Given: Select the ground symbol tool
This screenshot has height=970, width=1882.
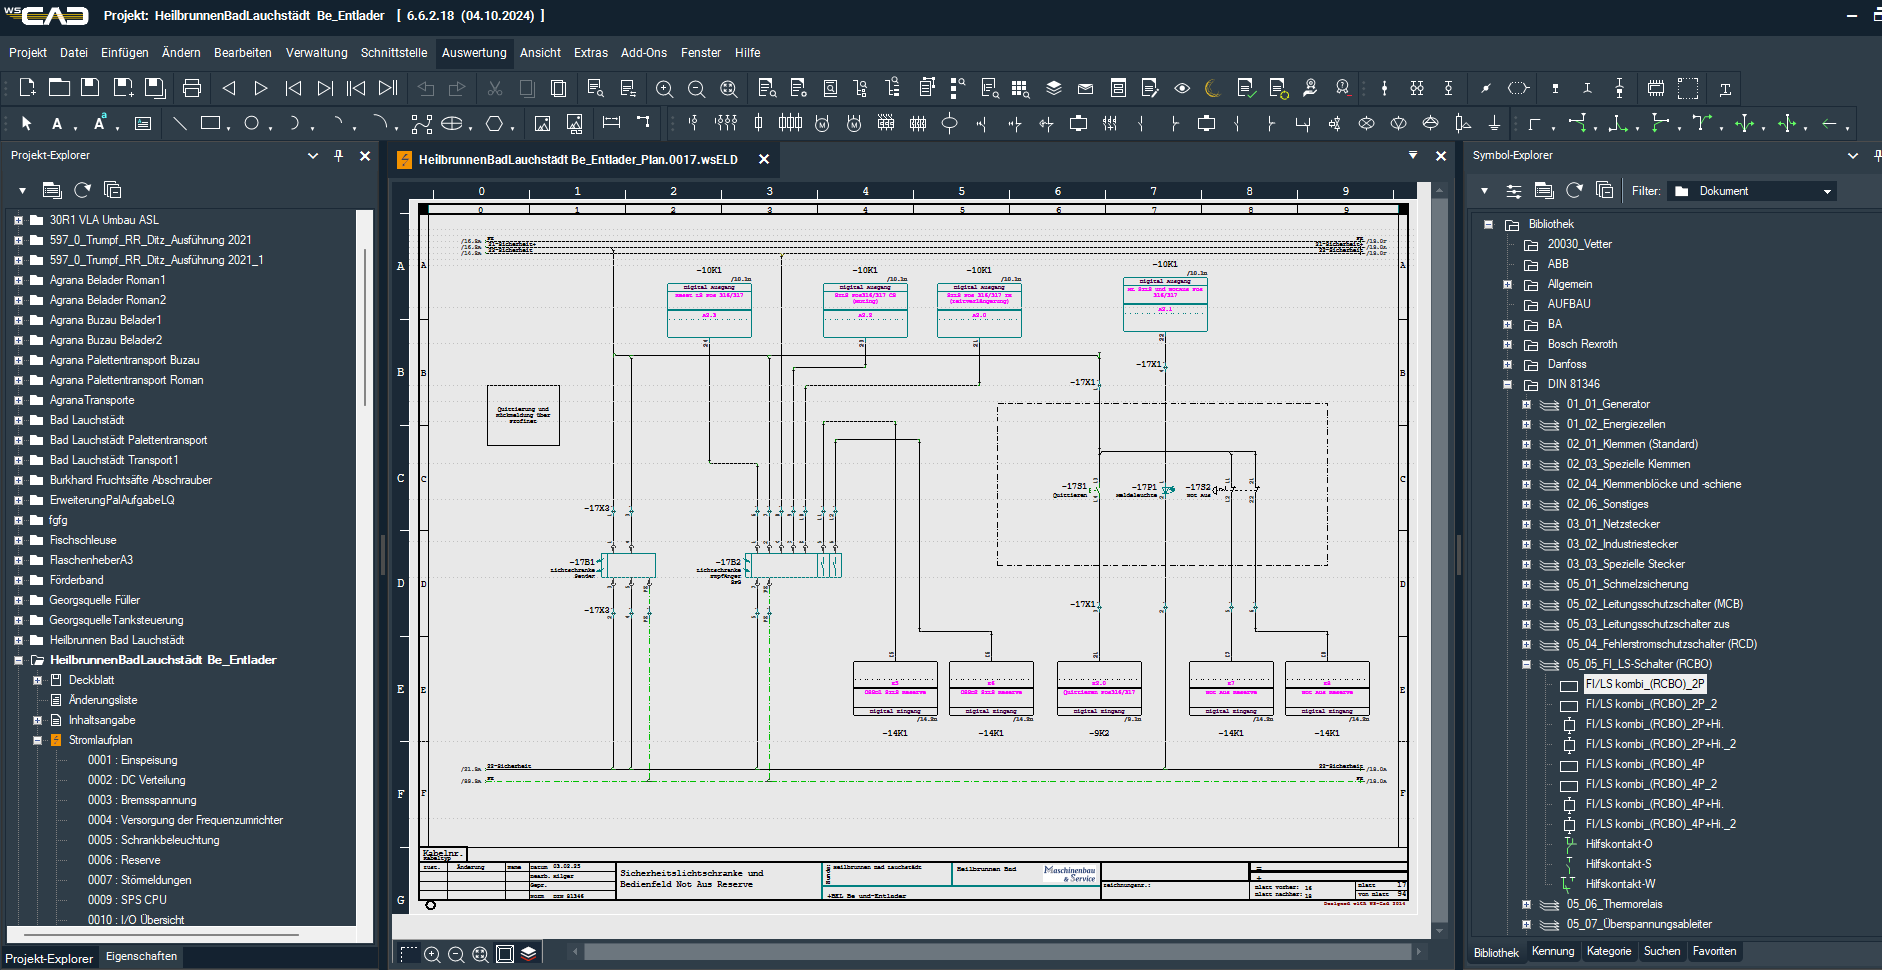Looking at the screenshot, I should click(1494, 124).
